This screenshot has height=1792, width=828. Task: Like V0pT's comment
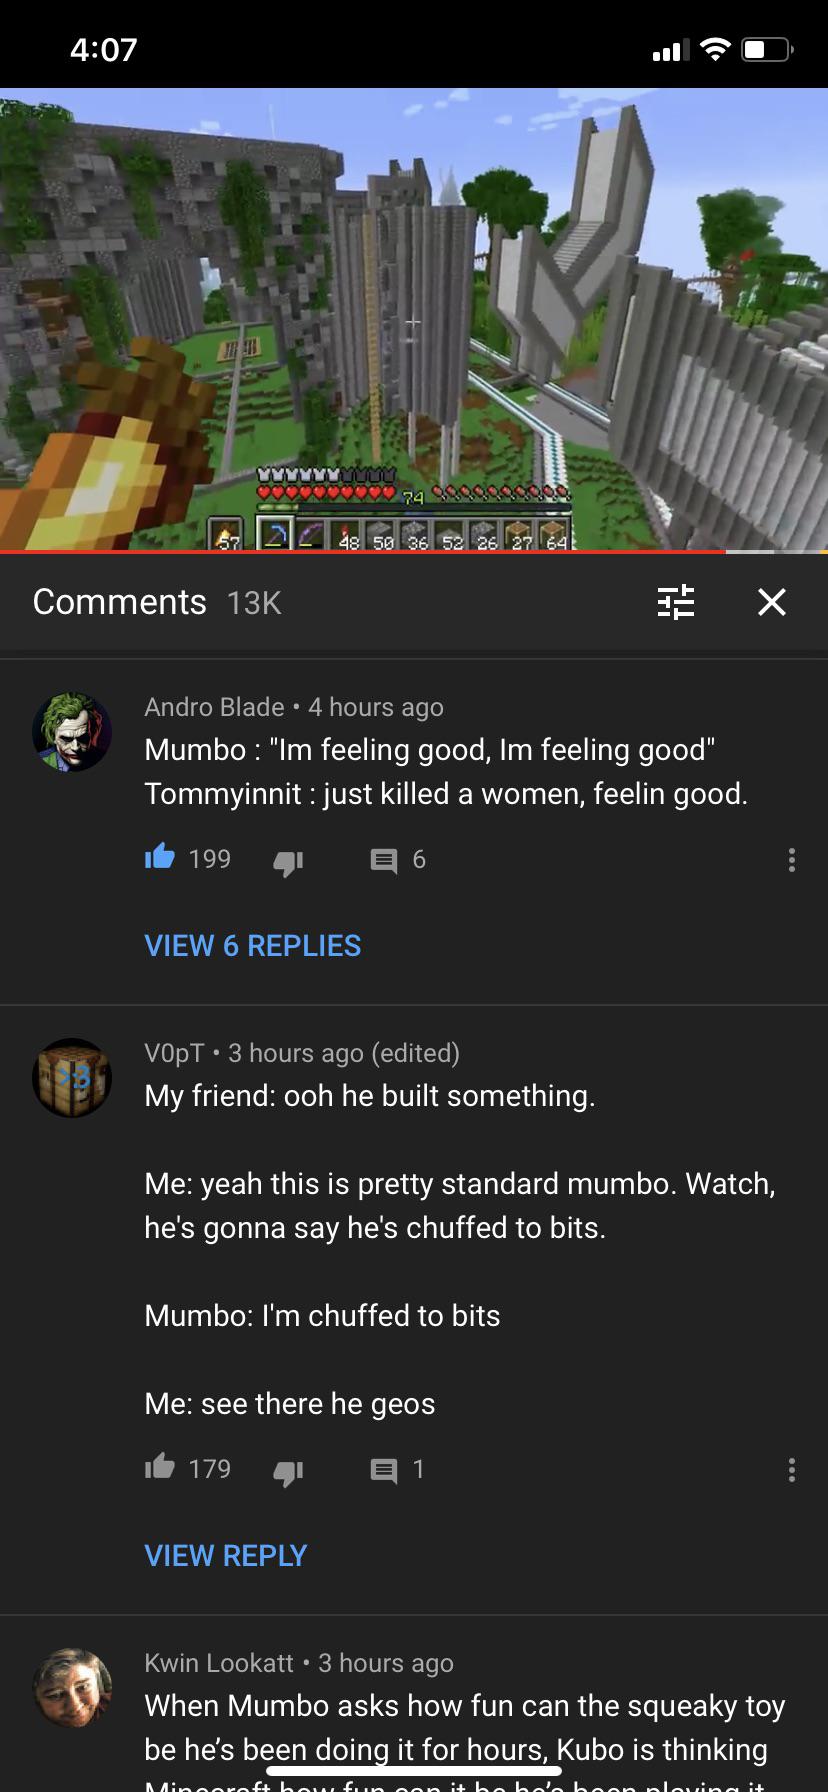pos(160,1468)
